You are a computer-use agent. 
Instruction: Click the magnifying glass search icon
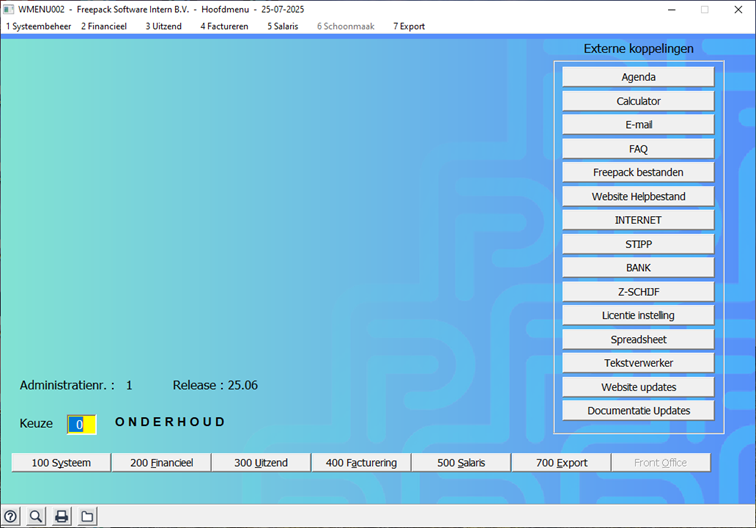click(36, 516)
